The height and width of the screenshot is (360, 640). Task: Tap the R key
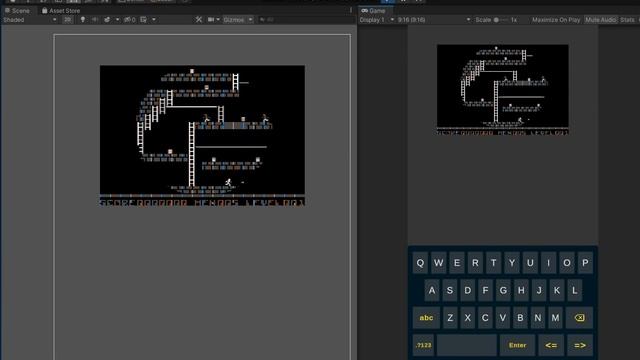[475, 263]
